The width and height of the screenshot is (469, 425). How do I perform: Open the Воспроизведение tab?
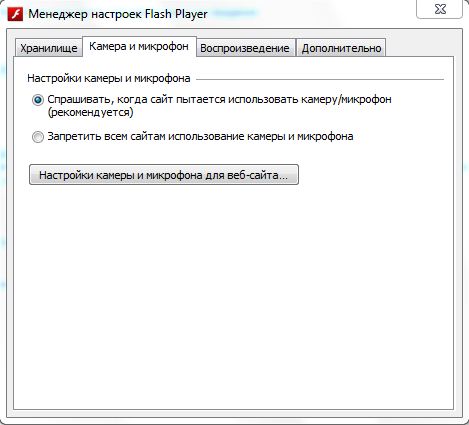click(x=245, y=48)
